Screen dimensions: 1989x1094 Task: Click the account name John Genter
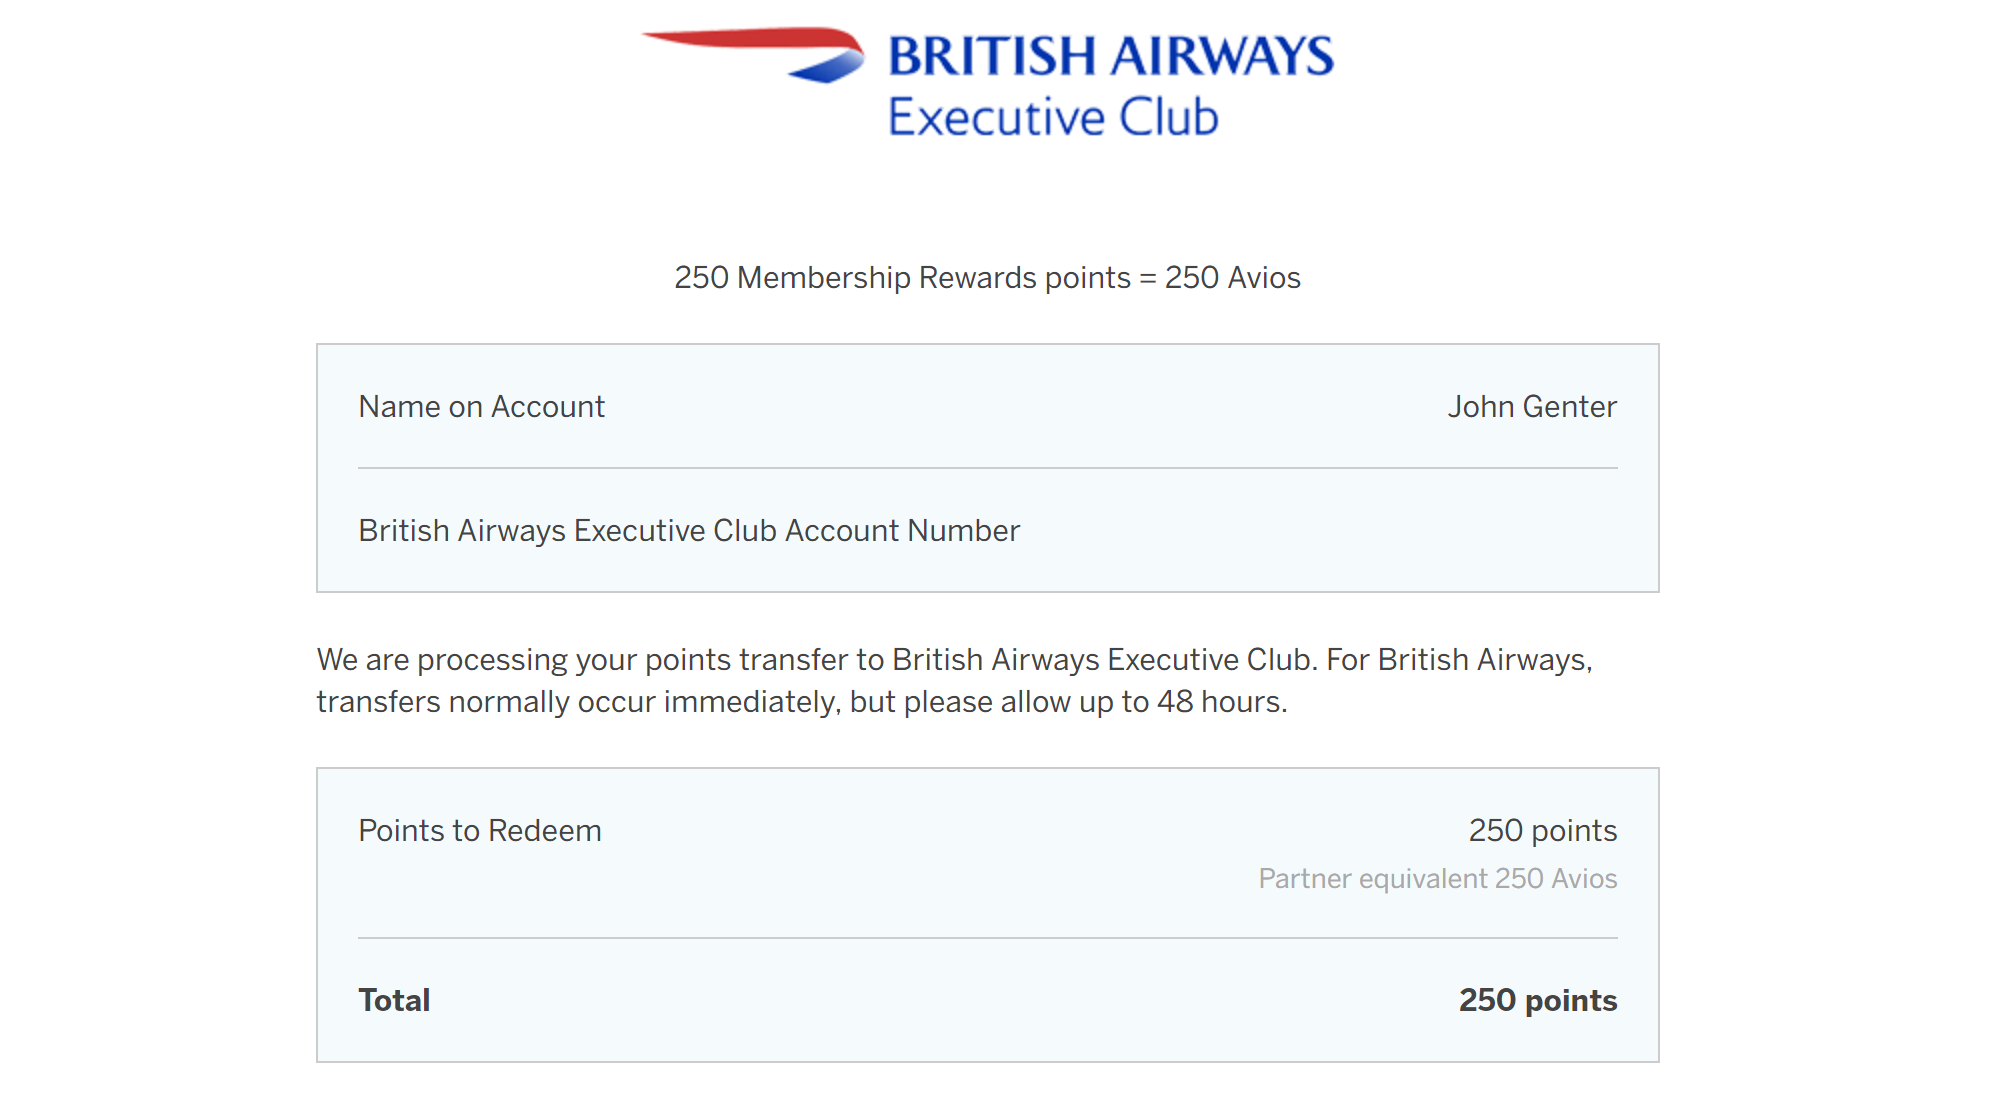[1531, 407]
